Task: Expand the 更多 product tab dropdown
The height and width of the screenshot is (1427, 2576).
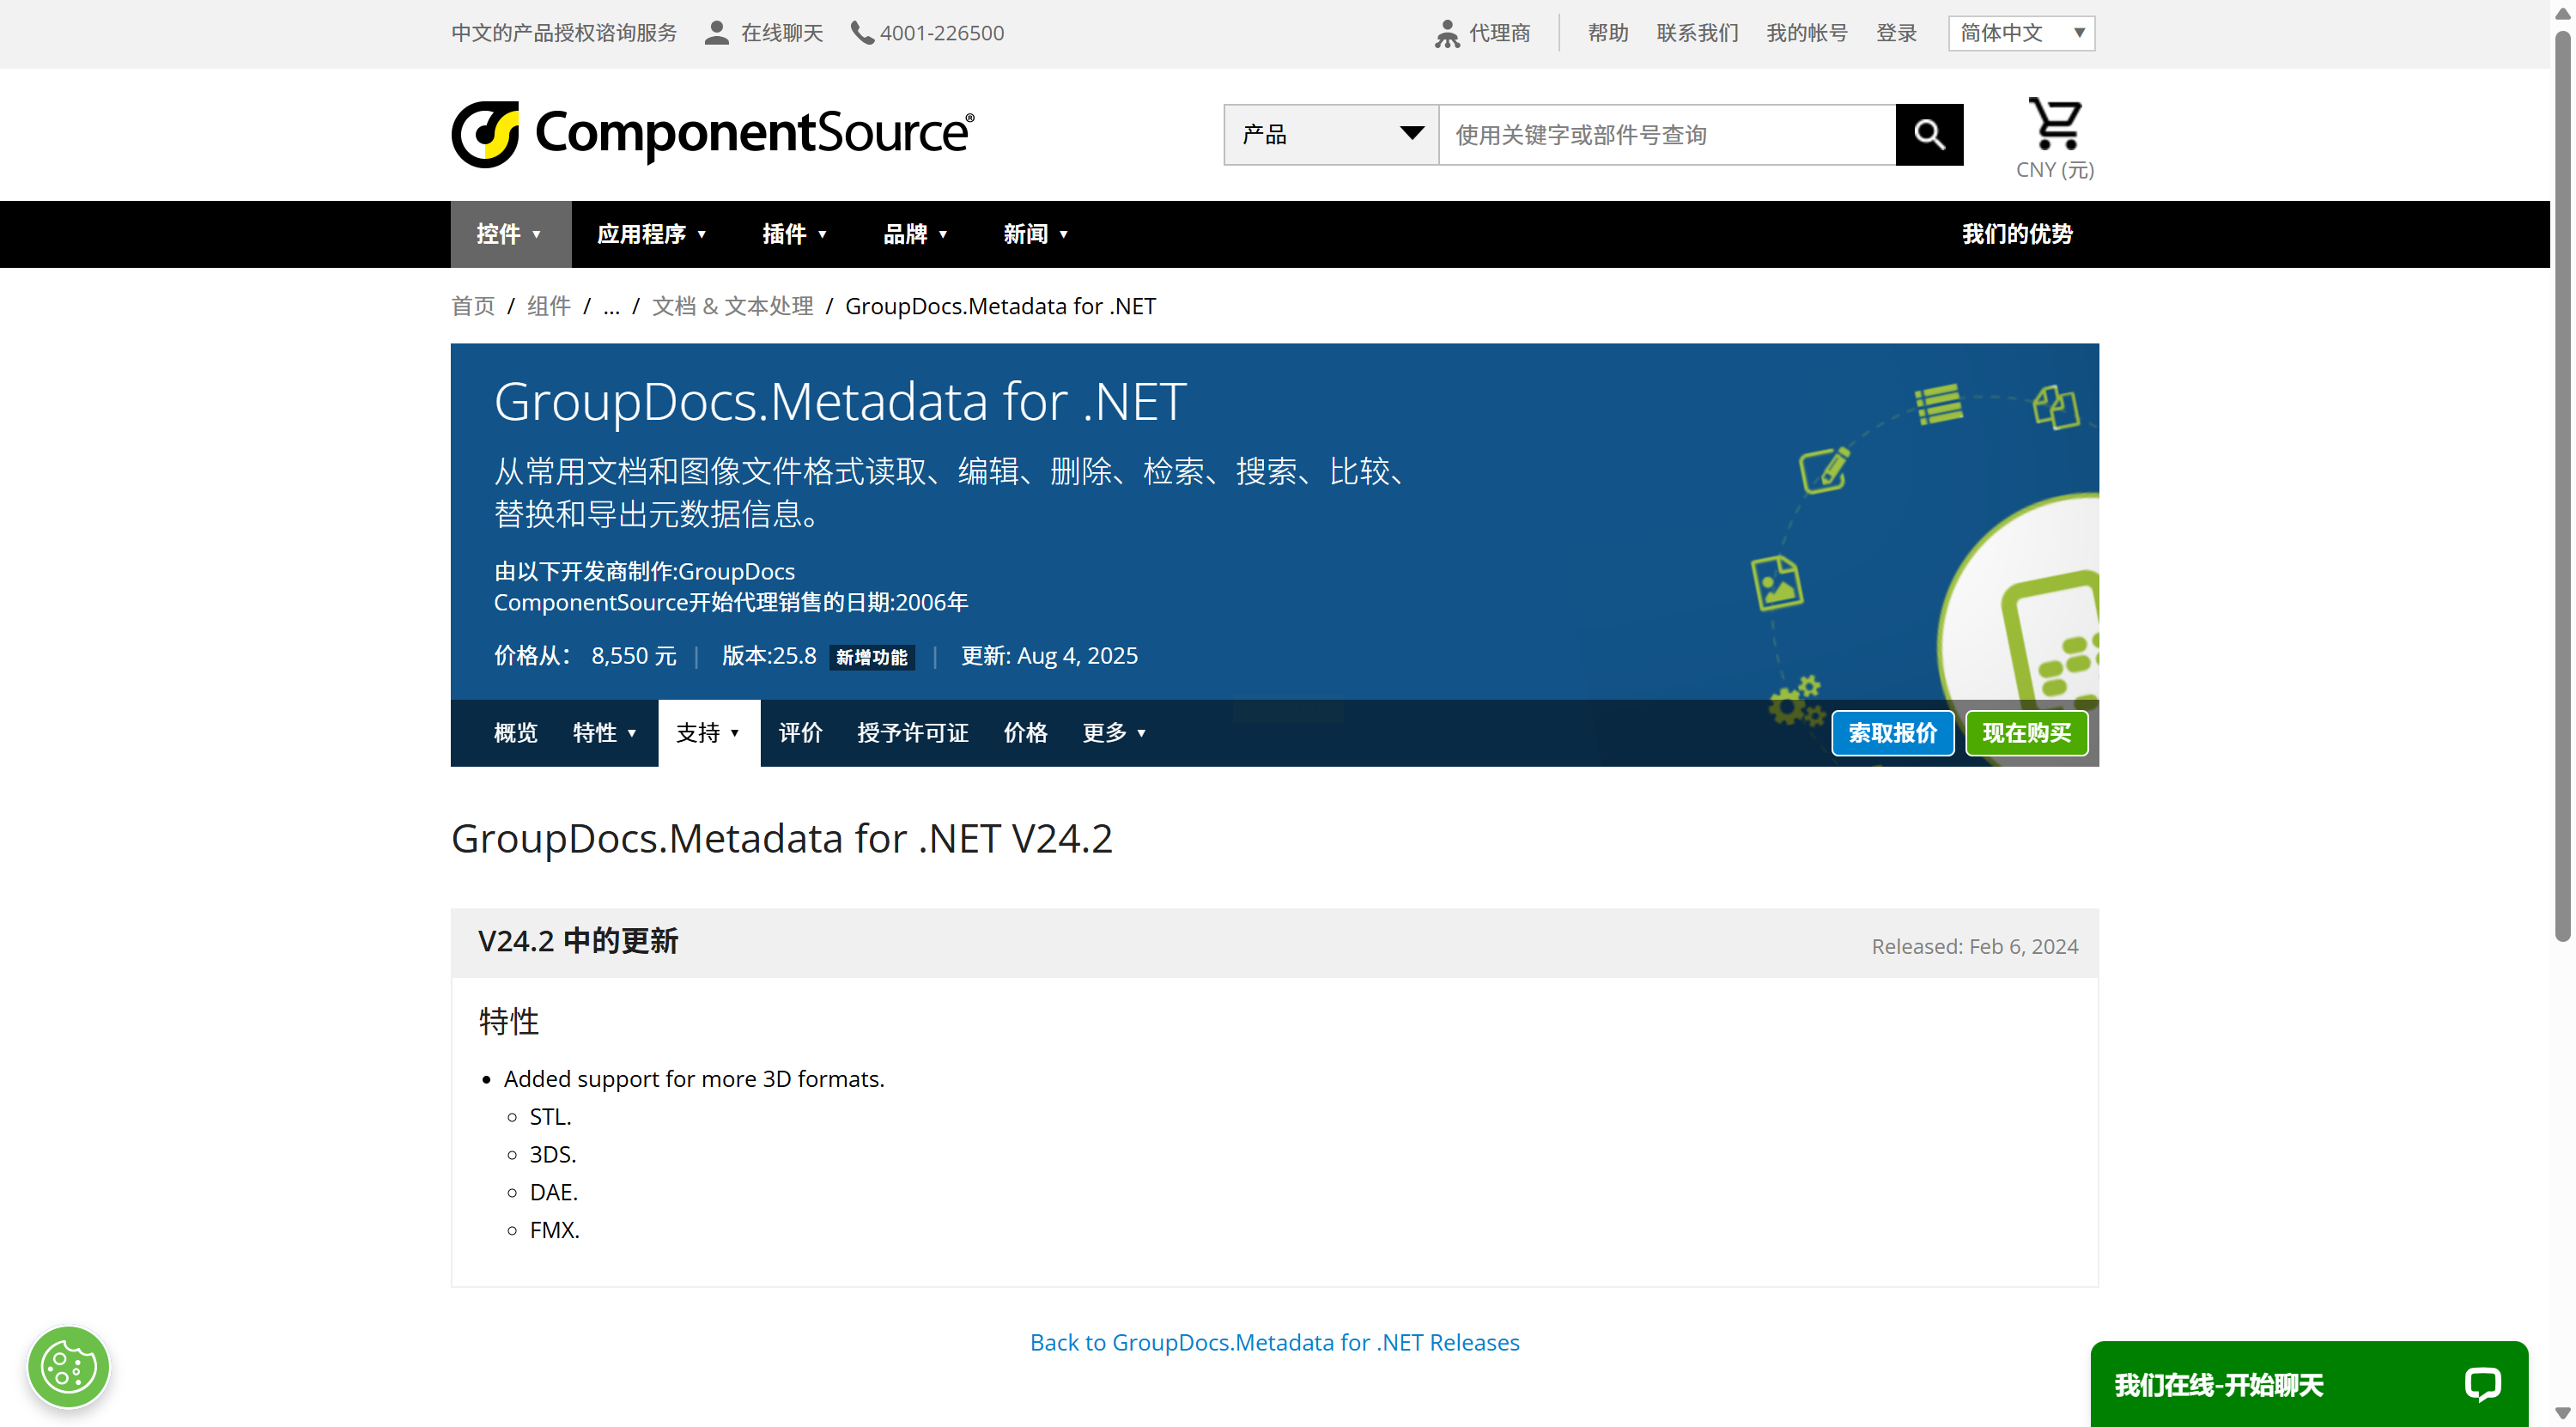Action: pos(1114,733)
